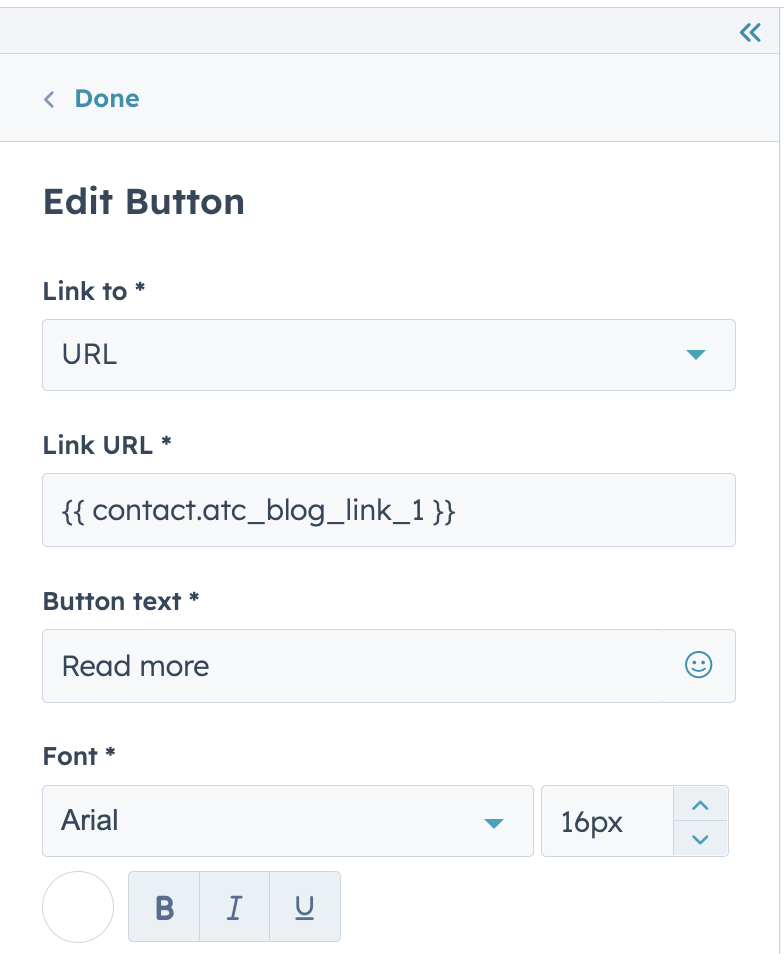784x954 pixels.
Task: Open the Link to dropdown showing URL
Action: tap(389, 355)
